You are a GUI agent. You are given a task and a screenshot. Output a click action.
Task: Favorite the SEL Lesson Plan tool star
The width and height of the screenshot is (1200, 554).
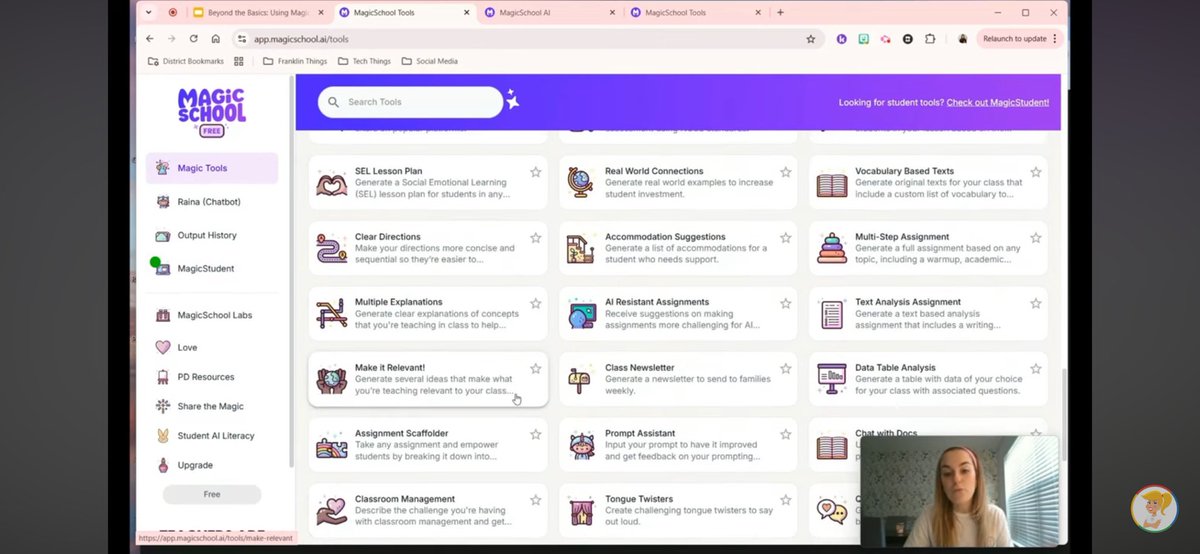(x=535, y=172)
